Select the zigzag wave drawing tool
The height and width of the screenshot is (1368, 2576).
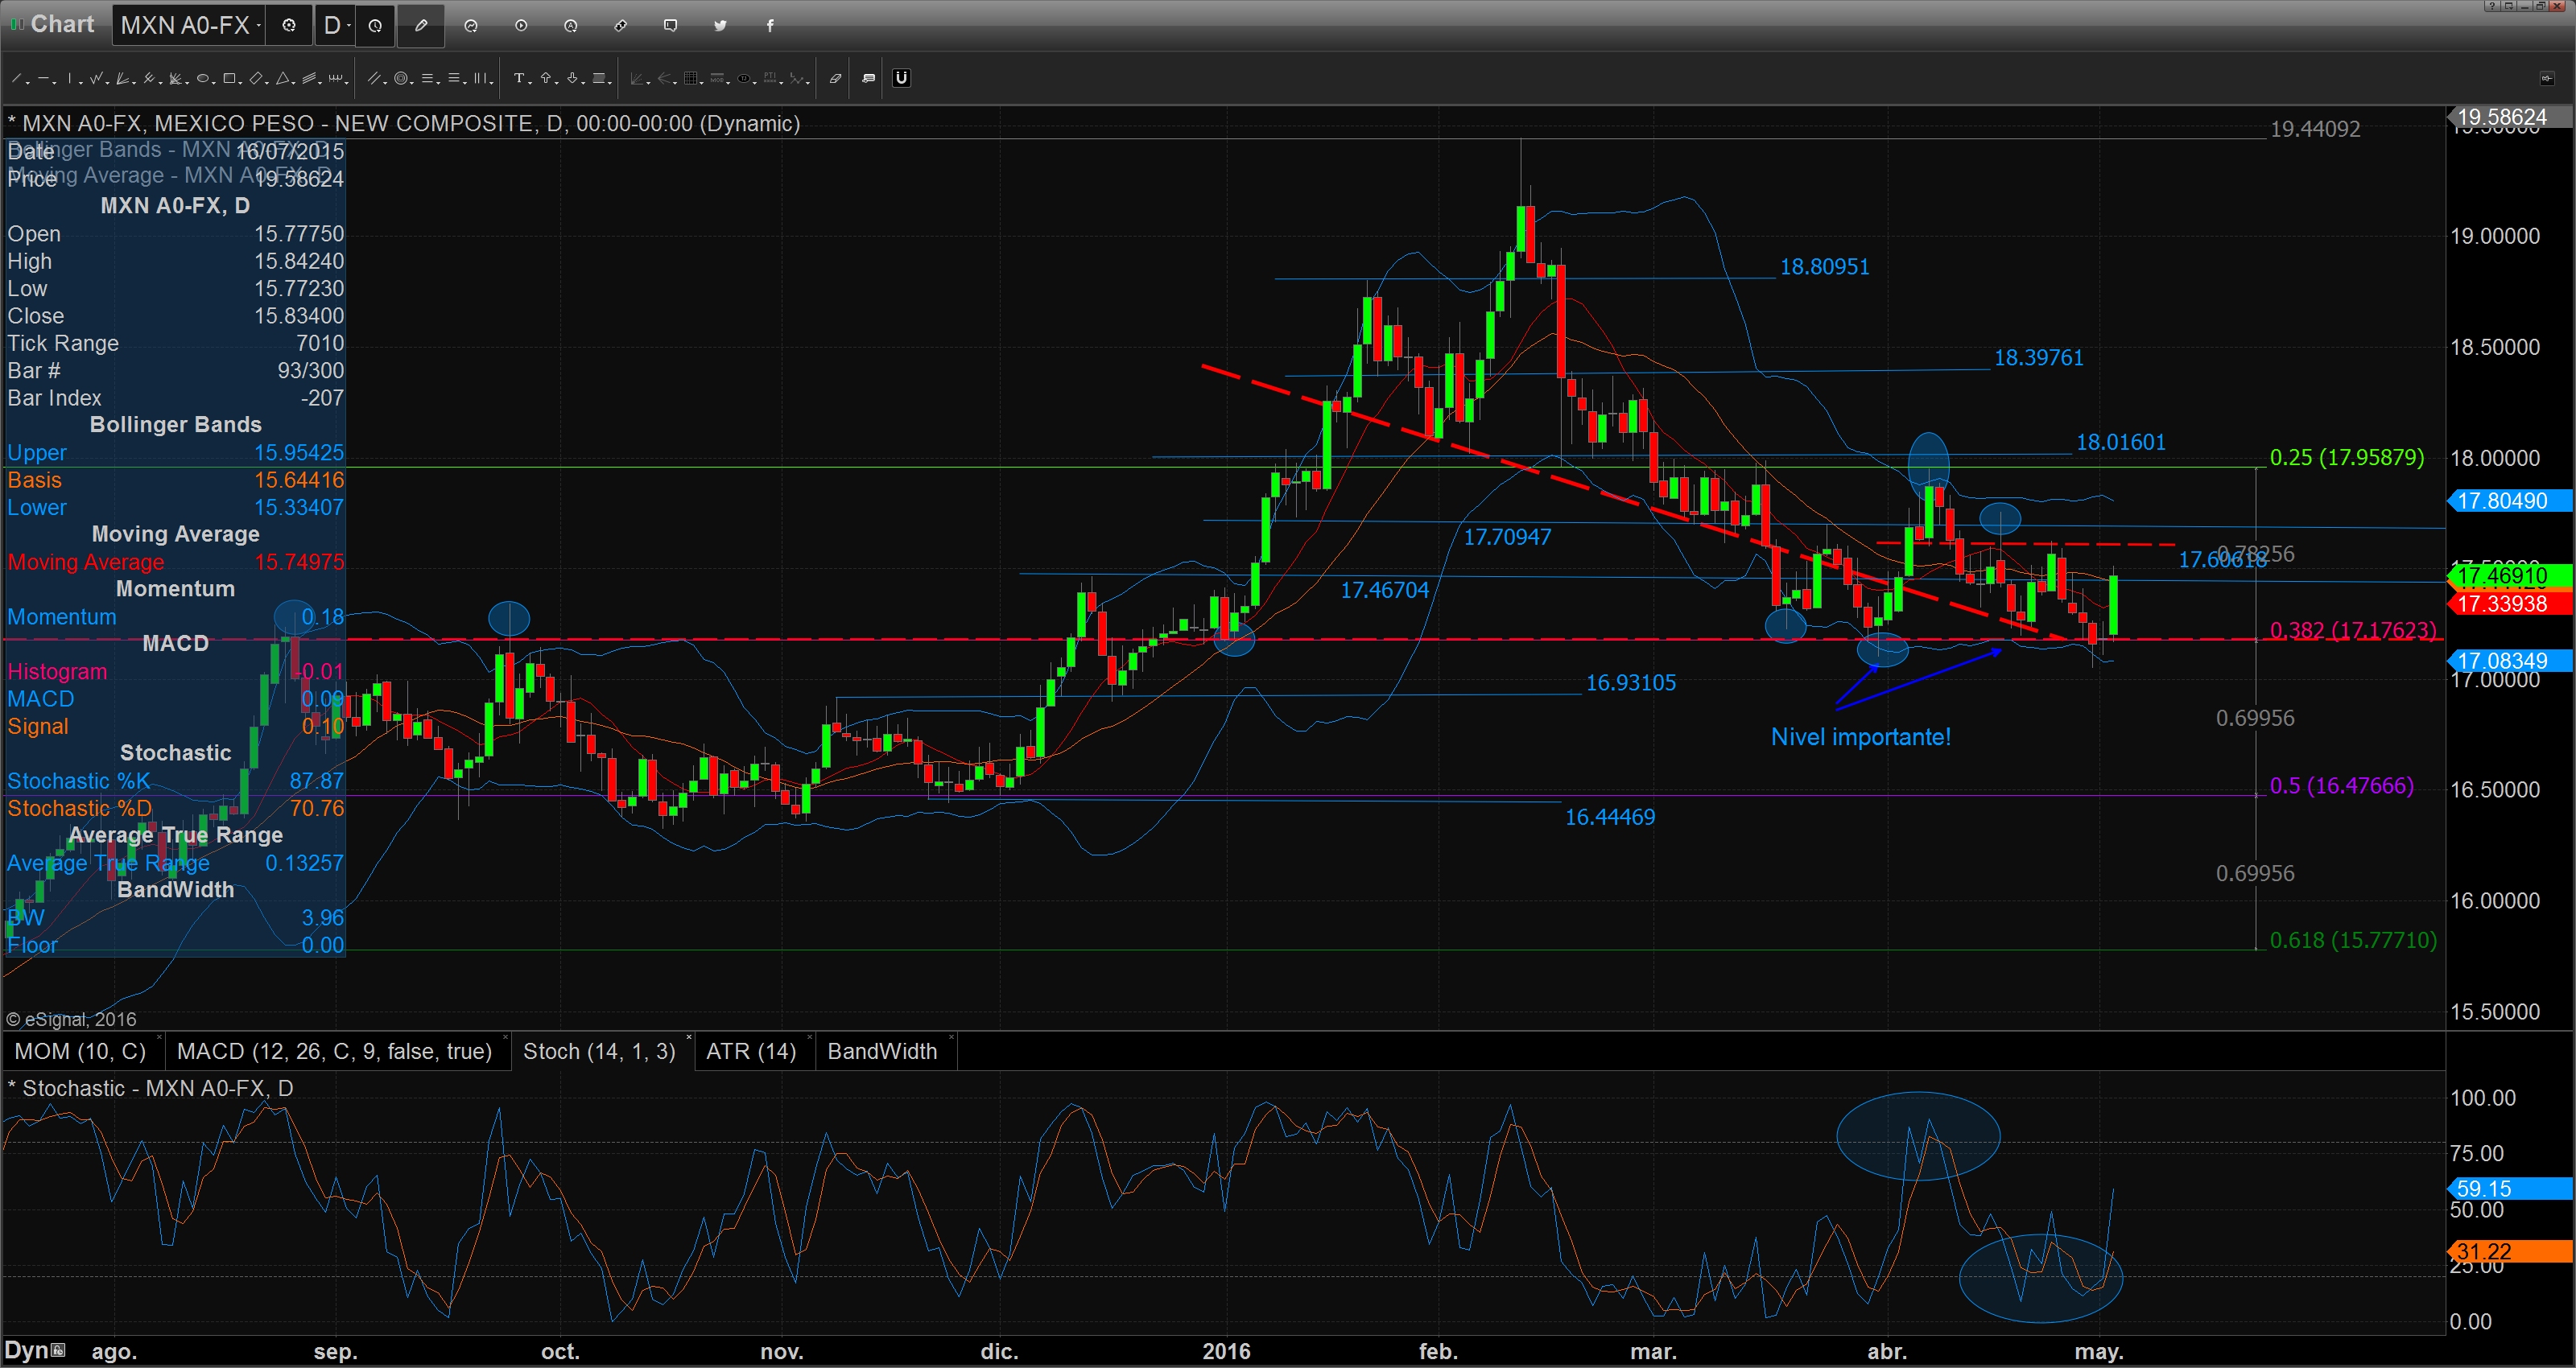(96, 78)
